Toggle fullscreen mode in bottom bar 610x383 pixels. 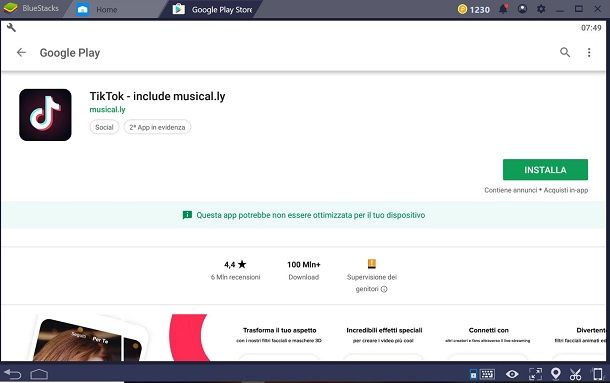click(535, 374)
